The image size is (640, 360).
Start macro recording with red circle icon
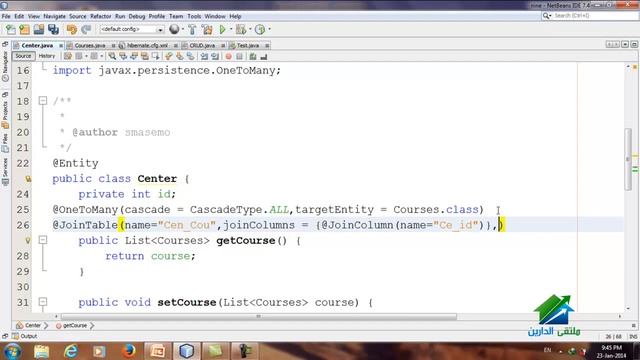[229, 56]
